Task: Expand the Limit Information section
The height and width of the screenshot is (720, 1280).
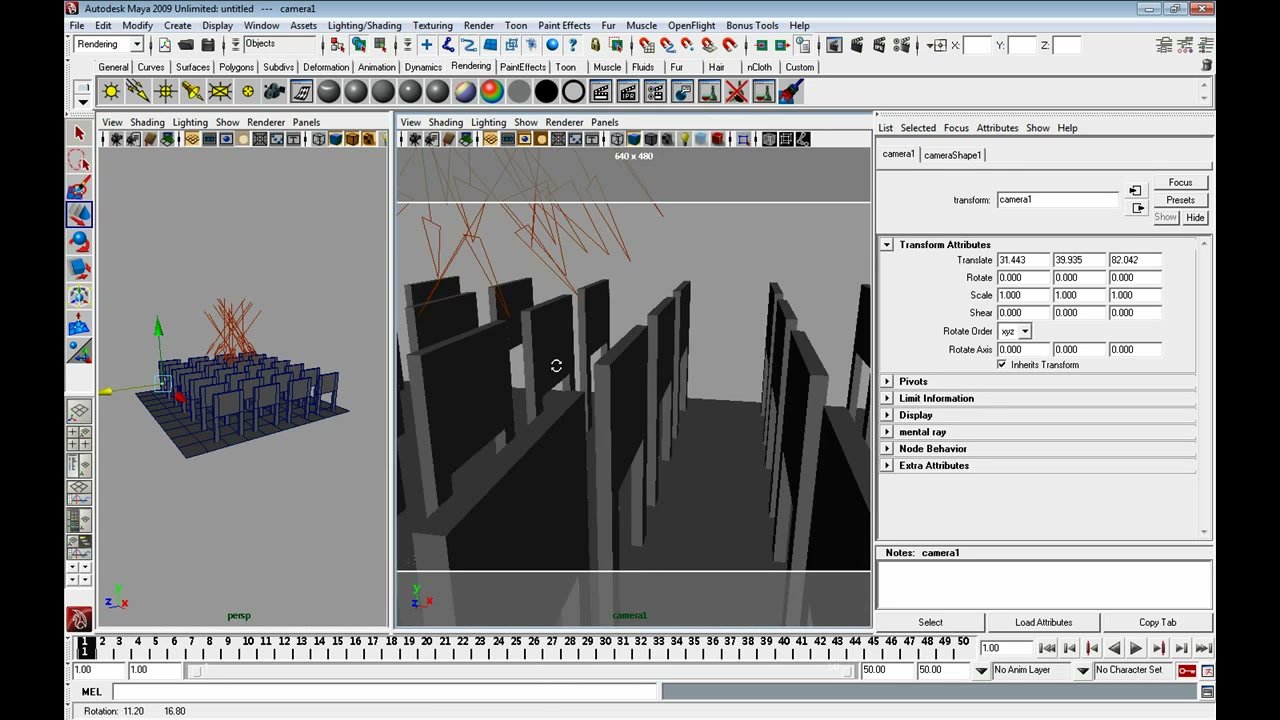Action: 886,398
